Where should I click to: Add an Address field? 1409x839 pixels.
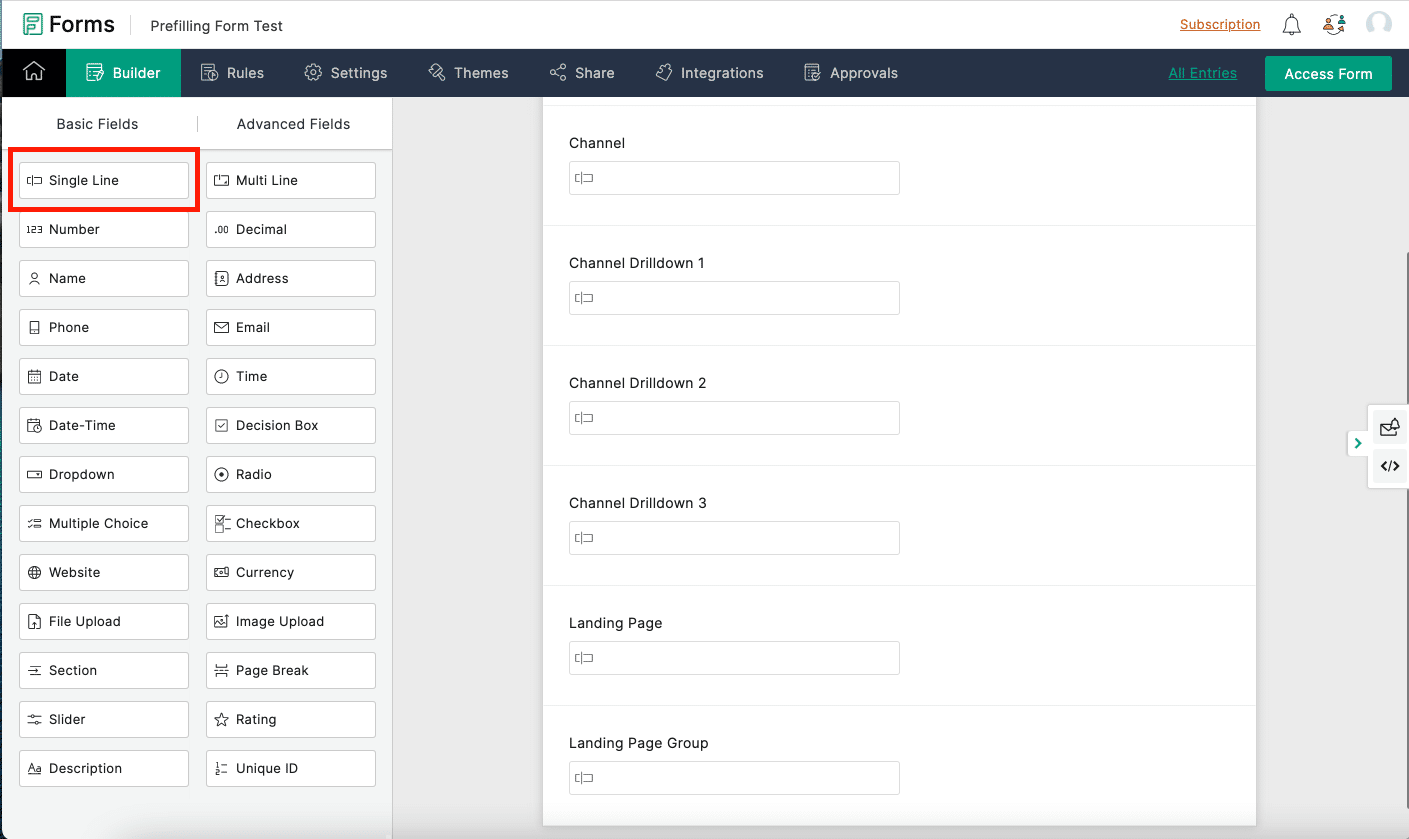pyautogui.click(x=291, y=278)
